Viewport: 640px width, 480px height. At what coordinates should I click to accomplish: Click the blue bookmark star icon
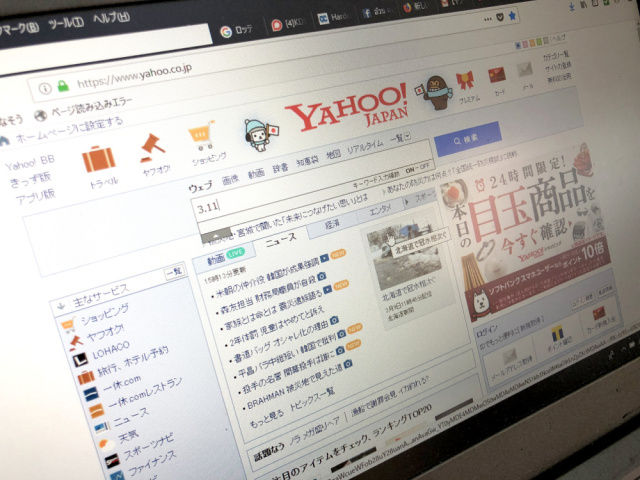[x=513, y=16]
